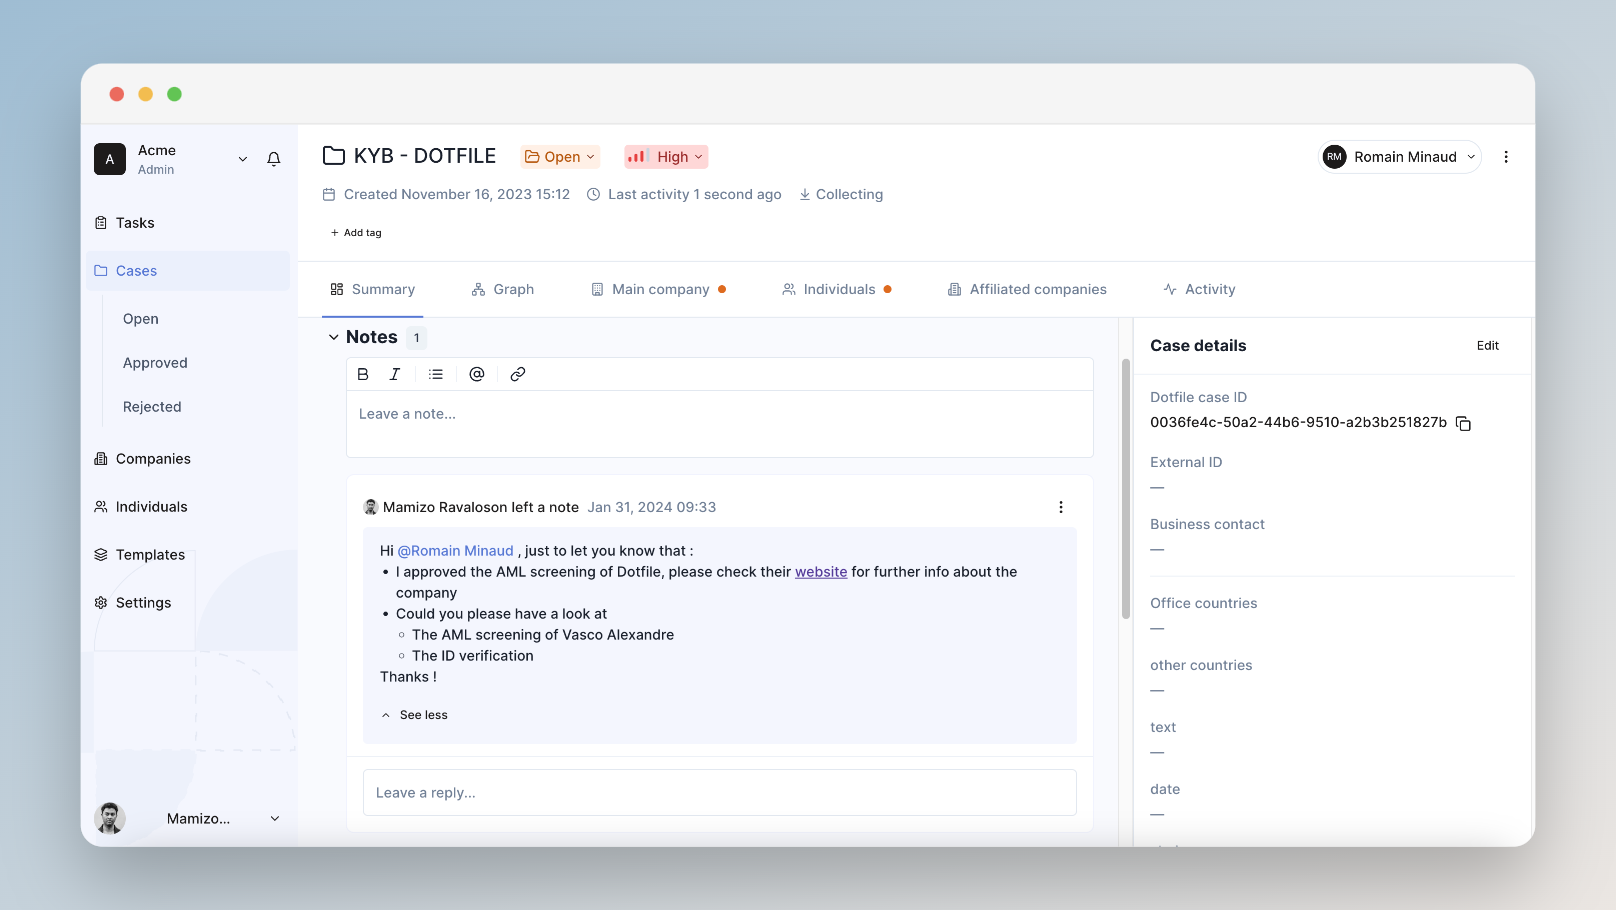Collapse the Notes section
The image size is (1616, 910).
pyautogui.click(x=334, y=337)
